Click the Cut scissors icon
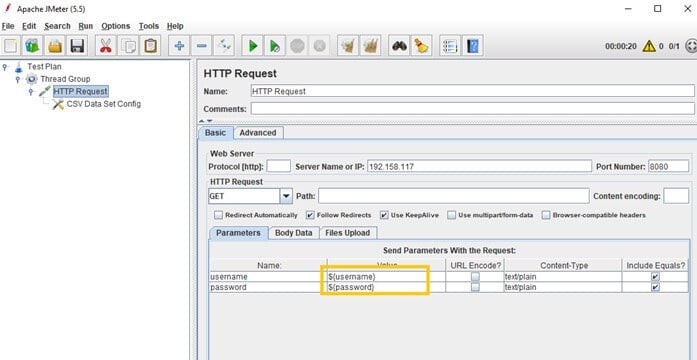This screenshot has width=697, height=360. [106, 46]
